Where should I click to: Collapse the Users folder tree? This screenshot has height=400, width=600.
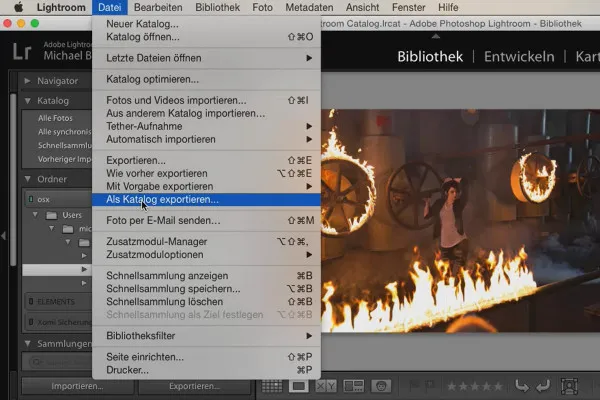(x=35, y=215)
